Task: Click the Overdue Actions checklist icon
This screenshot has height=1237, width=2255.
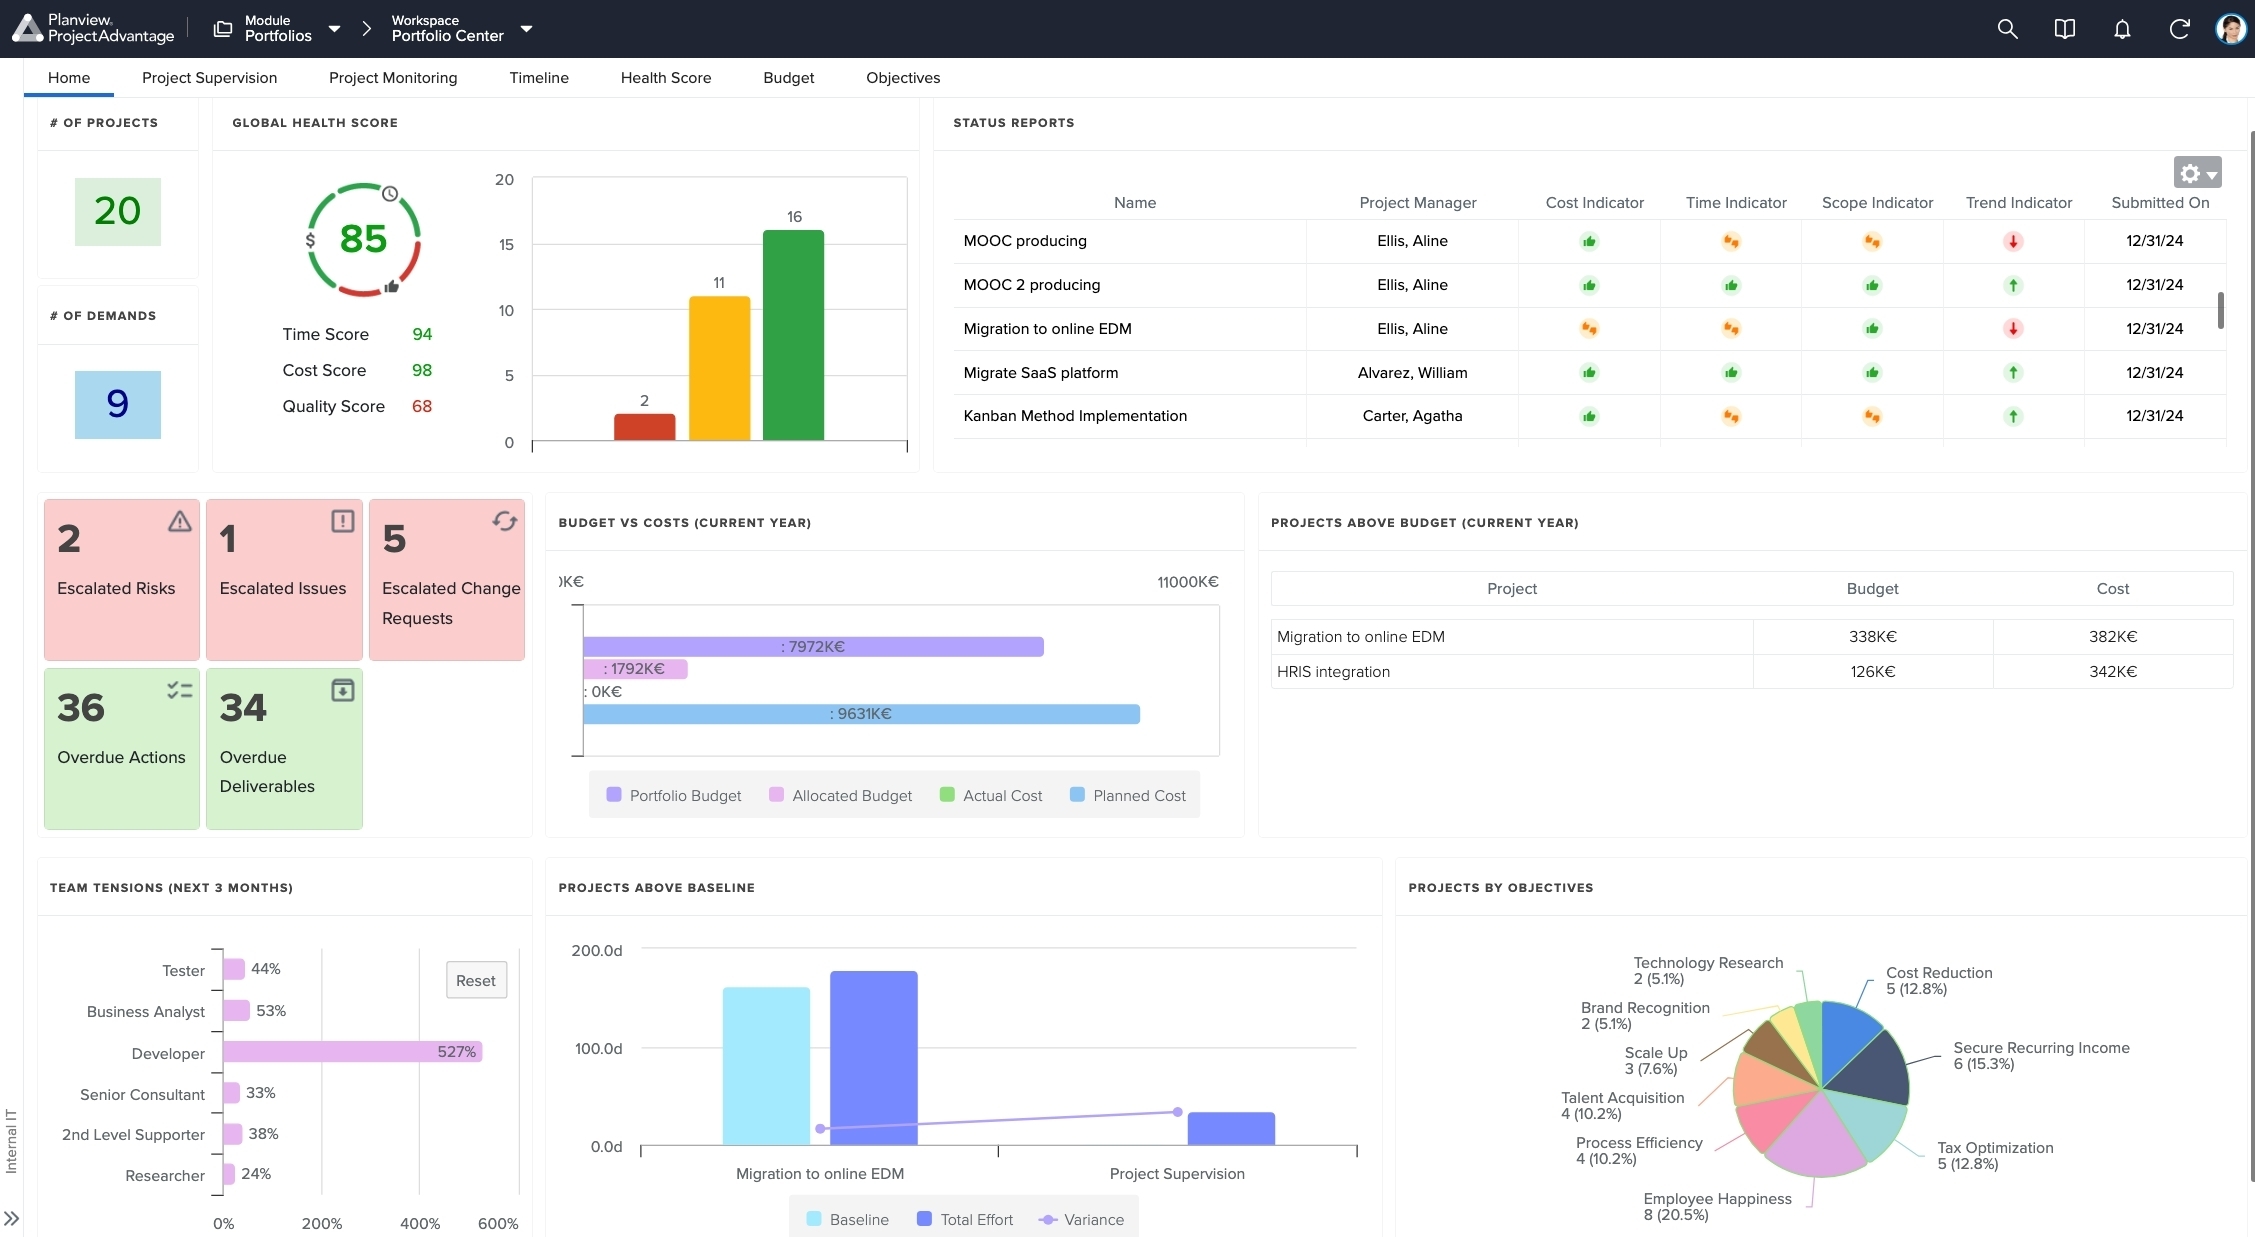Action: coord(179,690)
